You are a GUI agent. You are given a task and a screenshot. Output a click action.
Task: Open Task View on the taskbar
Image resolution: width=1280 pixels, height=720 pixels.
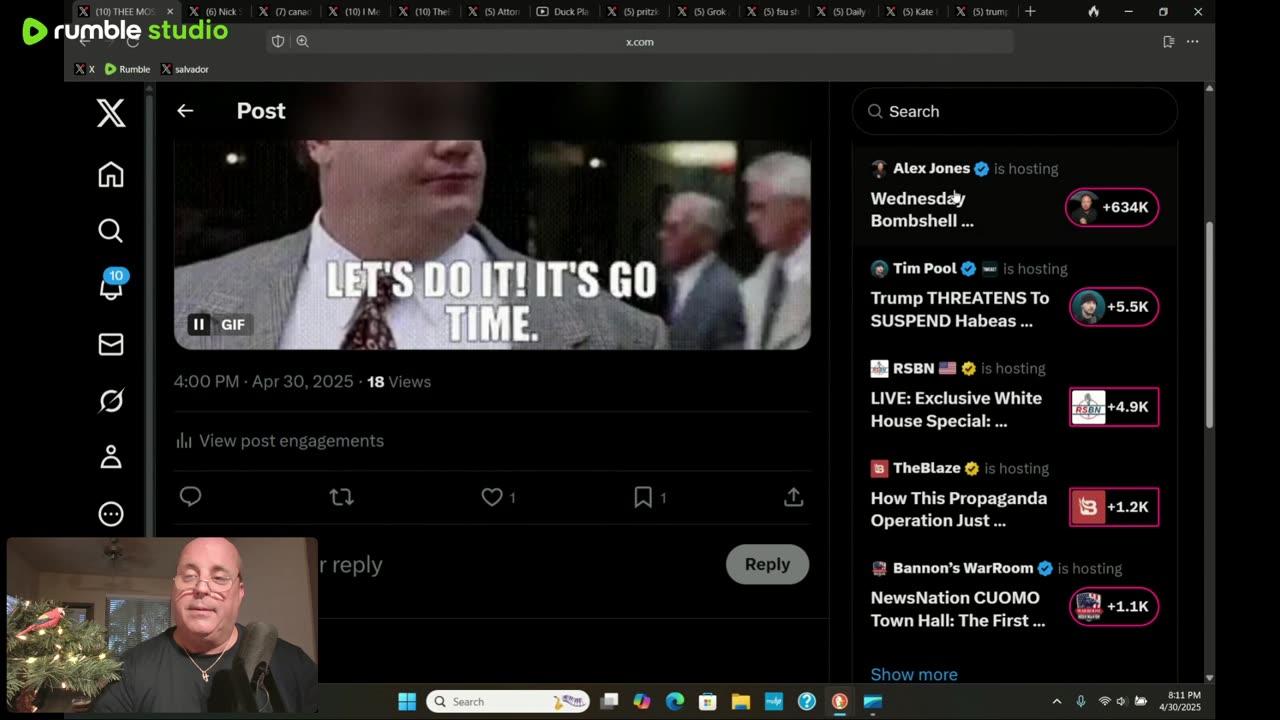click(x=609, y=701)
